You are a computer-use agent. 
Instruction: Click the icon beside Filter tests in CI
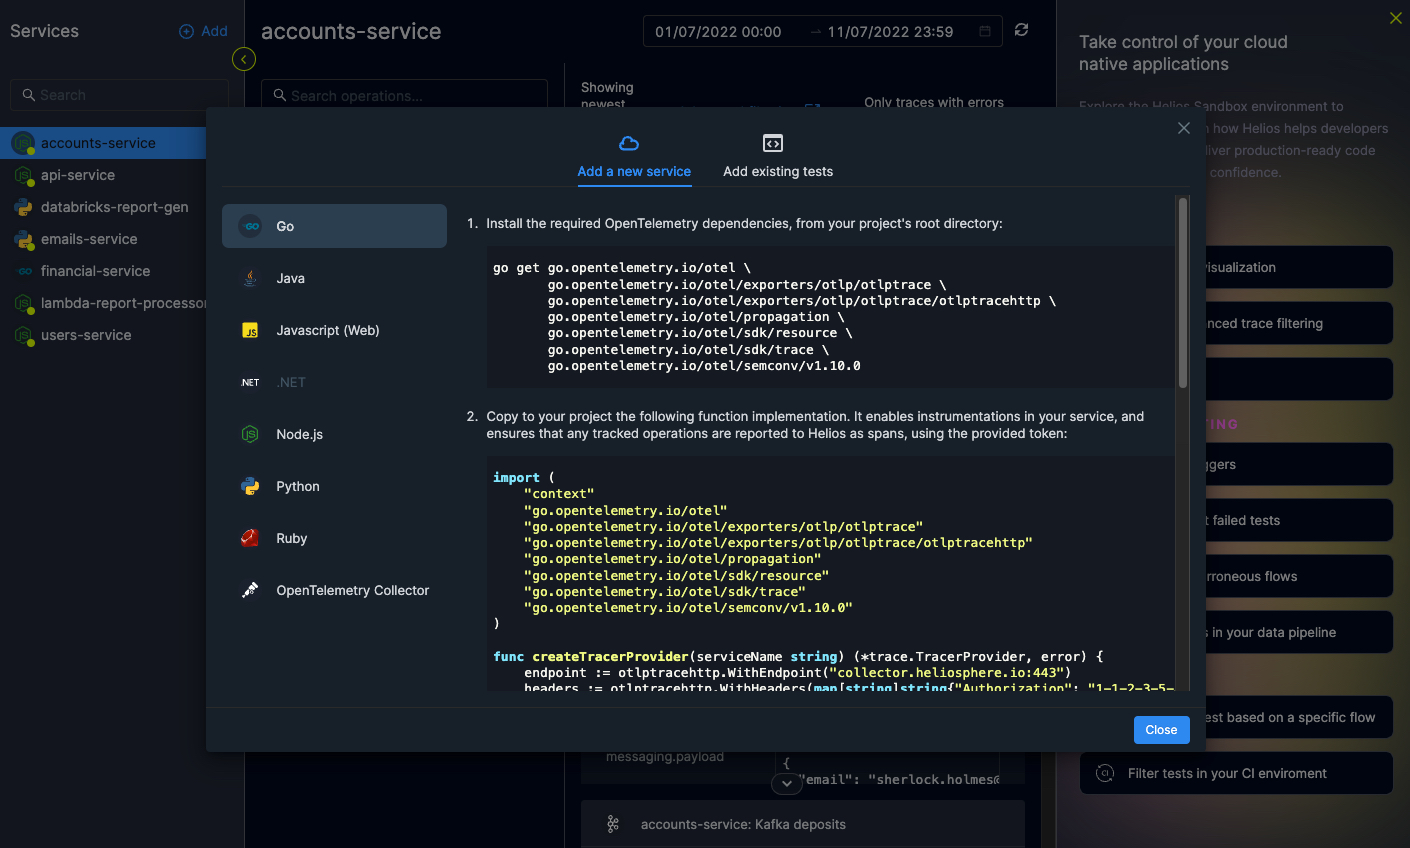[1105, 773]
